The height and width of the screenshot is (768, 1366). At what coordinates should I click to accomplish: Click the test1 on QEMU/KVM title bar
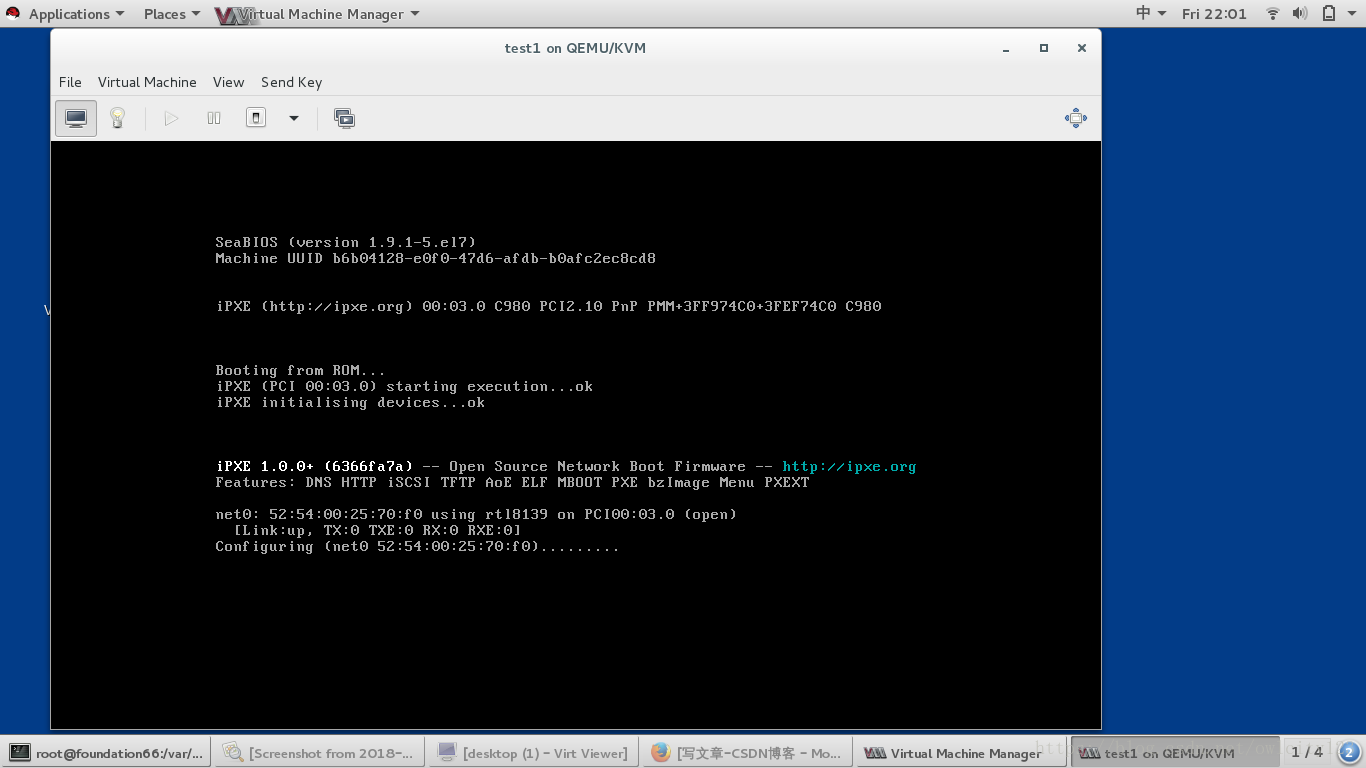[575, 48]
